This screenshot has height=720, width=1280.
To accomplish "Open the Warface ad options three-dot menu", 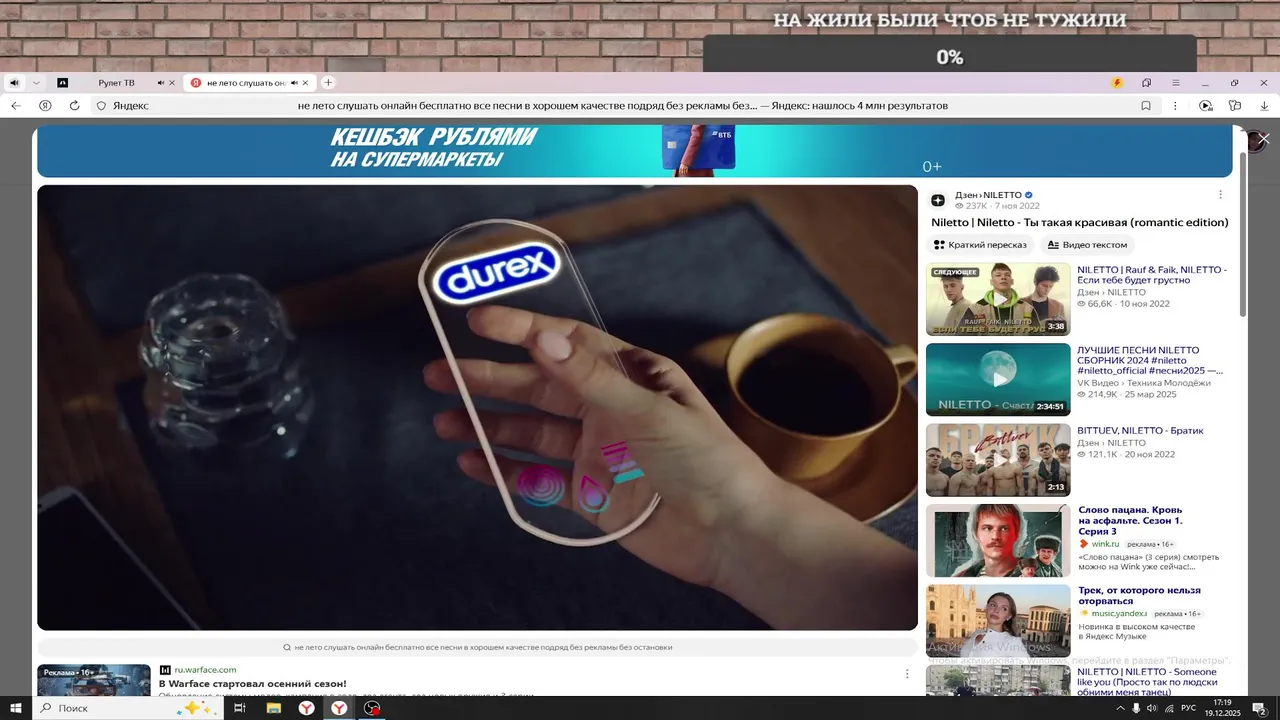I will 907,674.
